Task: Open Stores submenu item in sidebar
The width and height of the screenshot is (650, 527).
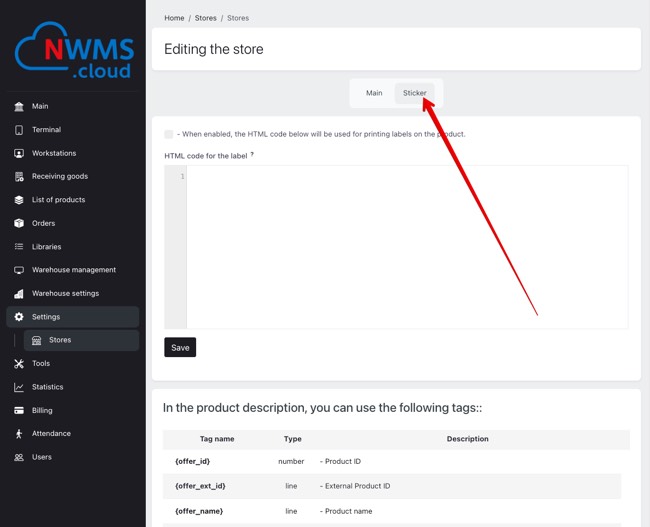Action: pyautogui.click(x=60, y=340)
